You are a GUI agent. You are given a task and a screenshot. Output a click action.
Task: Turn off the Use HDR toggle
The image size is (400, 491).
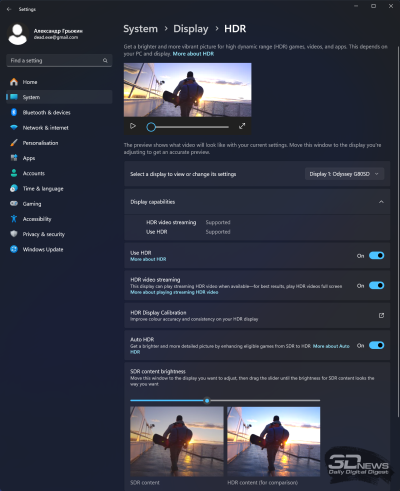pyautogui.click(x=377, y=256)
